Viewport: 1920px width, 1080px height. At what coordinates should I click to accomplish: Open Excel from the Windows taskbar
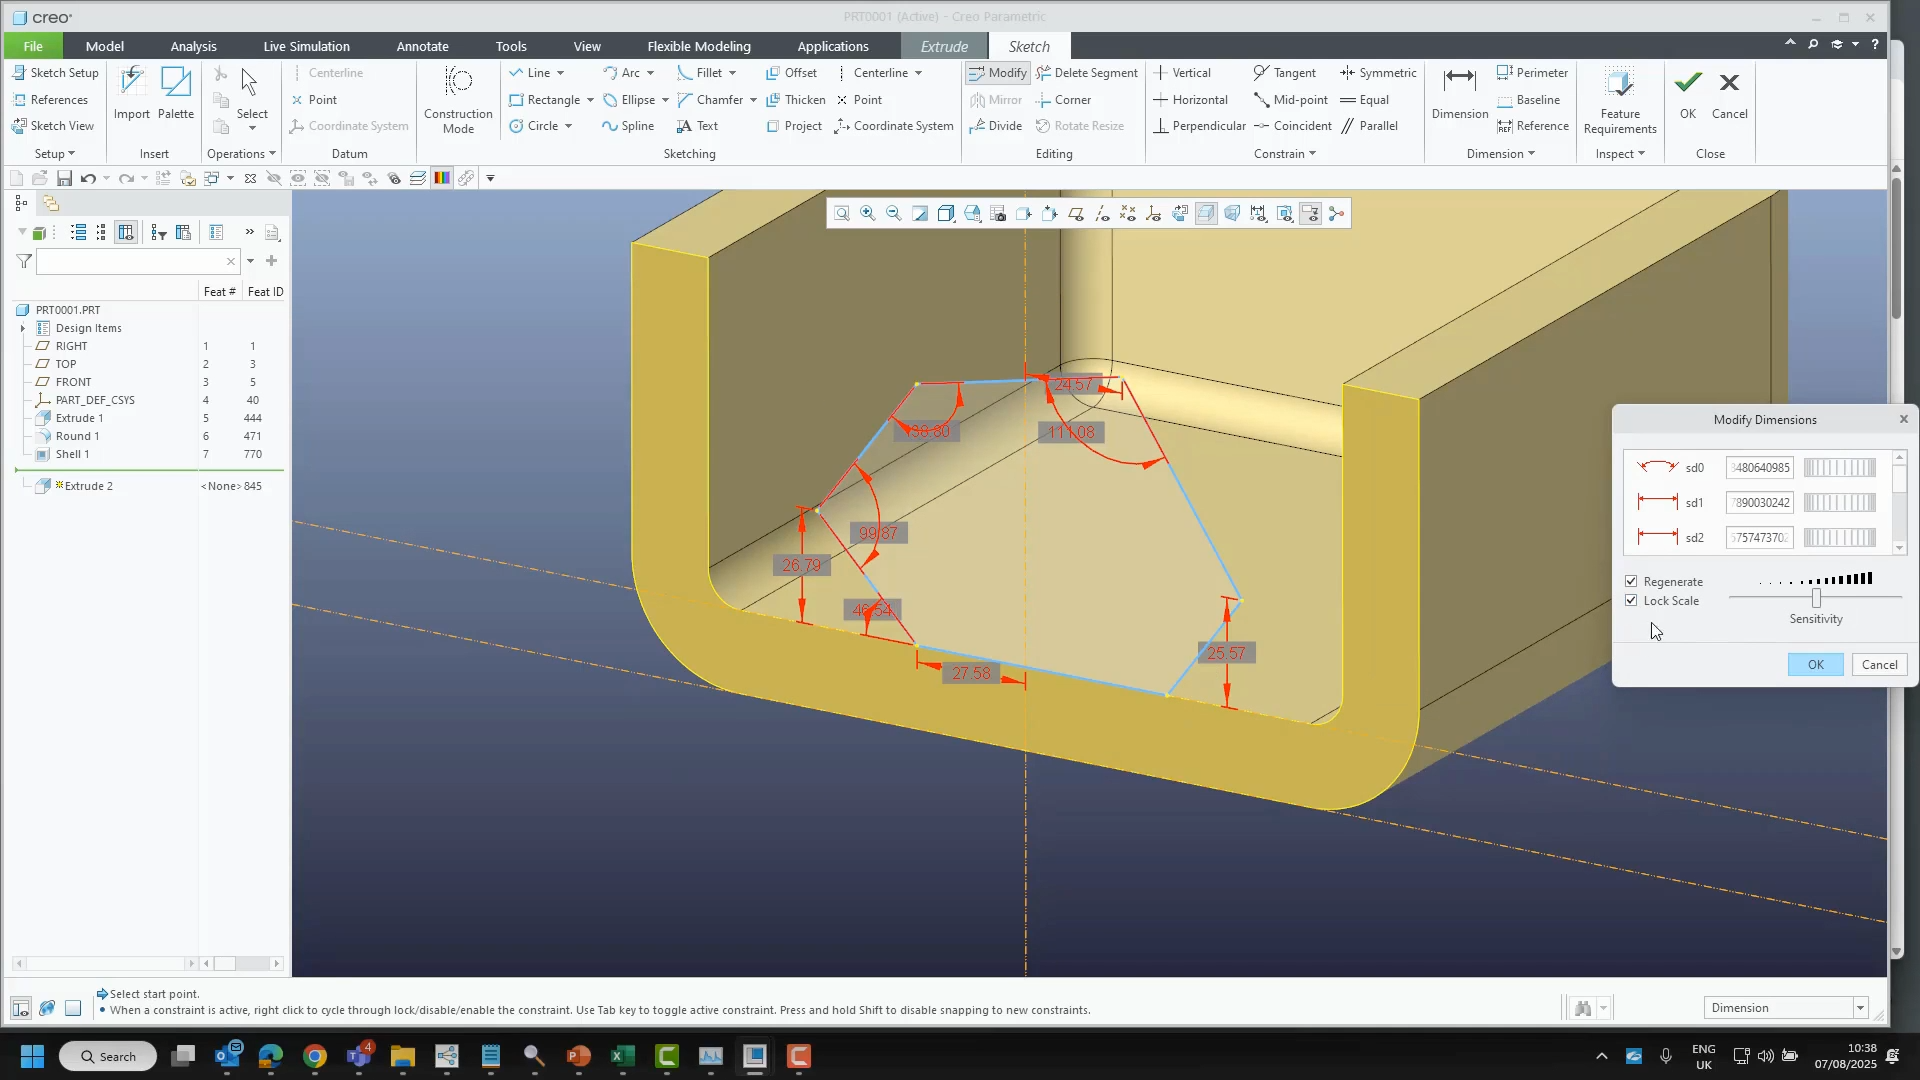point(622,1056)
